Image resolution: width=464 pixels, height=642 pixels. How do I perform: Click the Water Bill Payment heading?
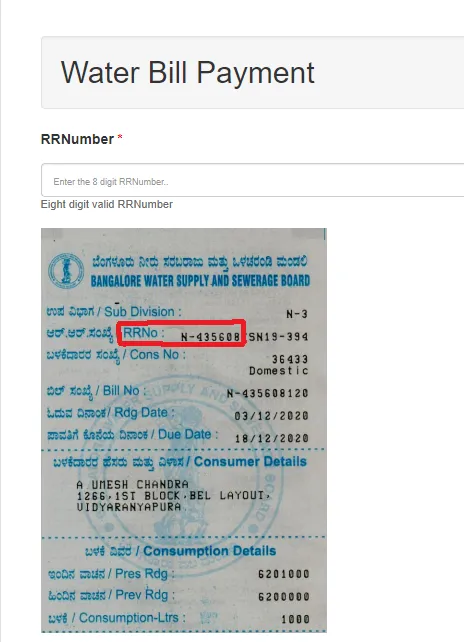pyautogui.click(x=188, y=72)
